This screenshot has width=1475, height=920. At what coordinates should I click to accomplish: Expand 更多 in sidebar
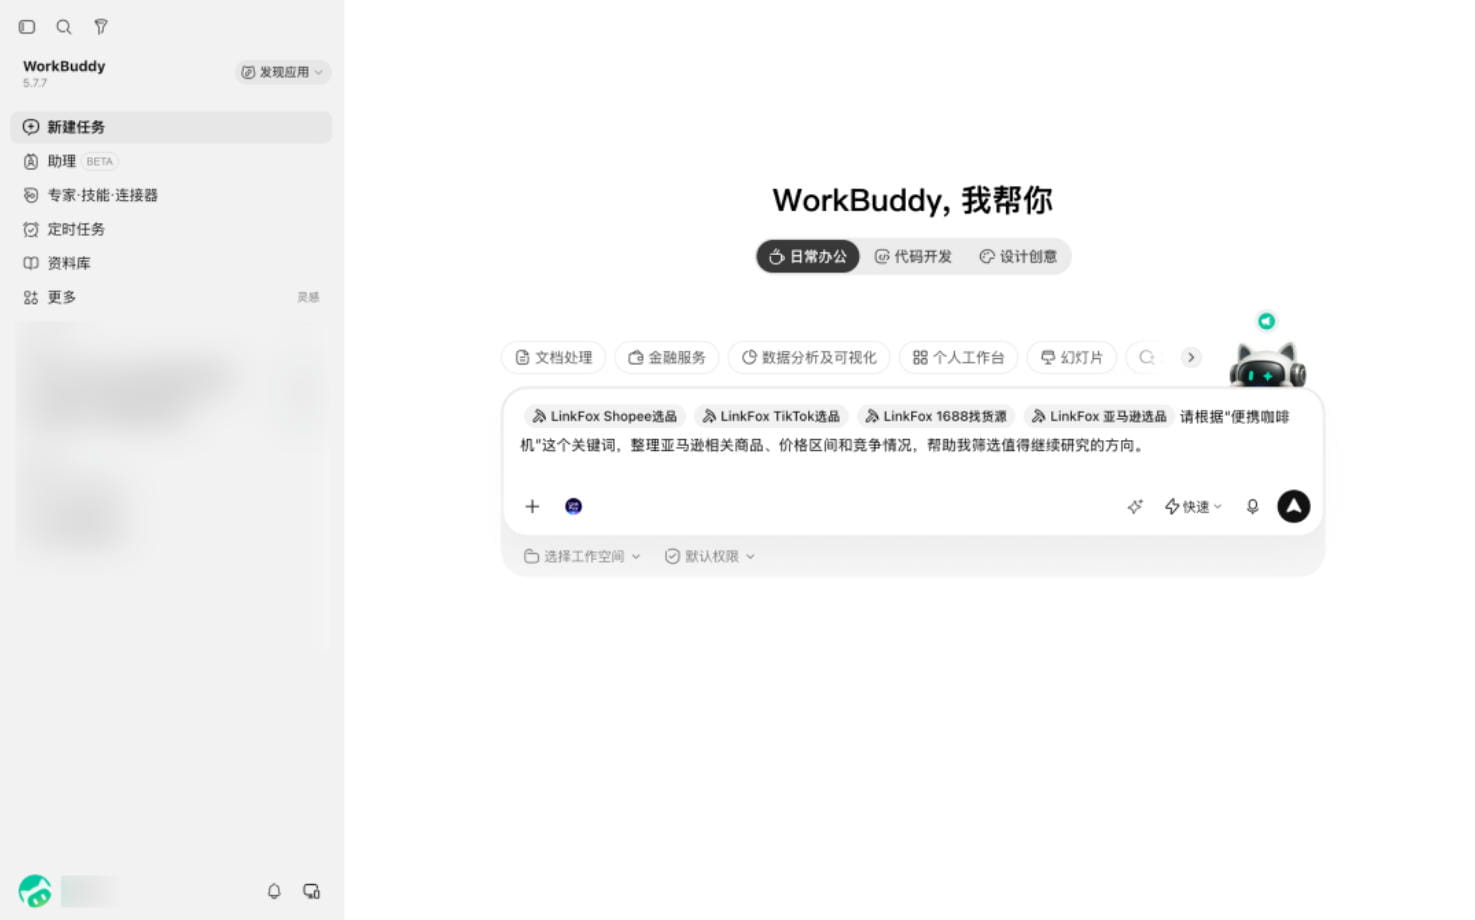click(171, 297)
